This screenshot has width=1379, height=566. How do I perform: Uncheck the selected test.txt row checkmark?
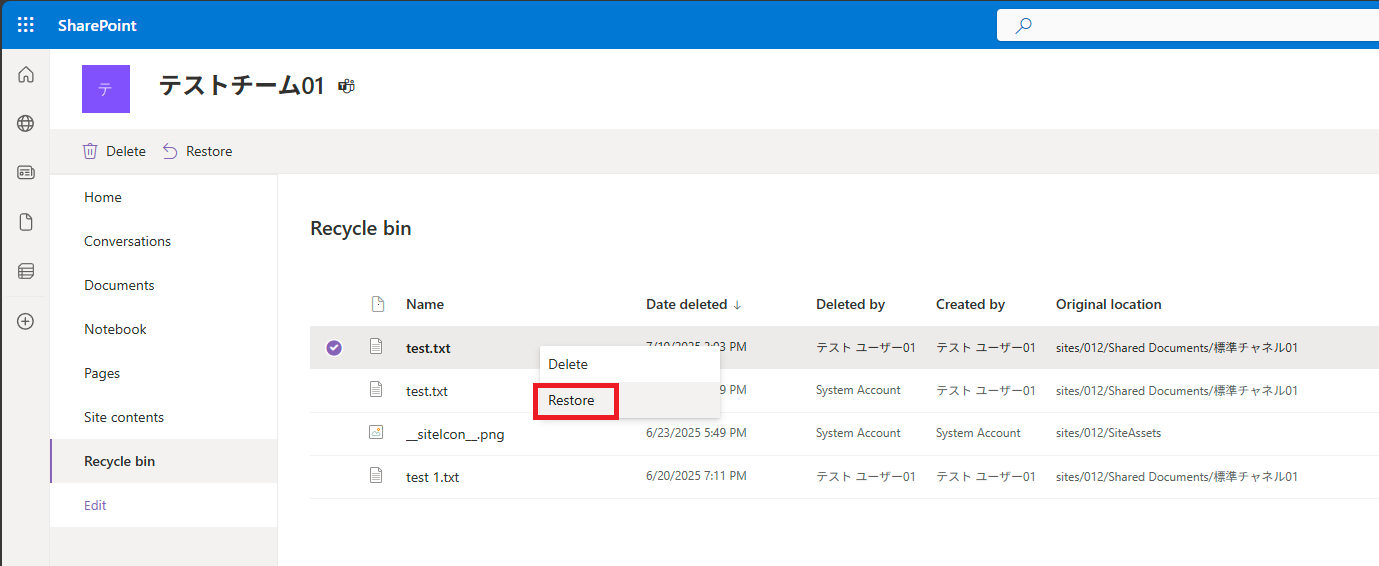(x=334, y=348)
